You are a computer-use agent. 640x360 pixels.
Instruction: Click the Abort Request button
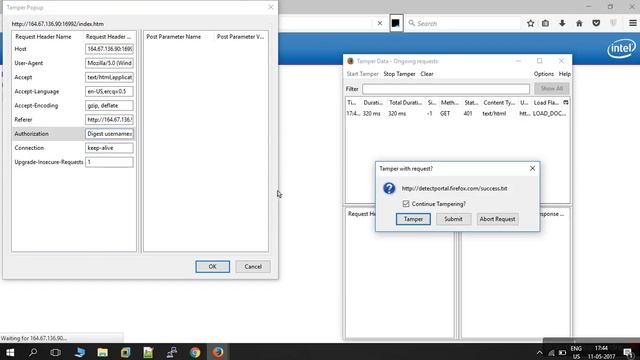[498, 219]
